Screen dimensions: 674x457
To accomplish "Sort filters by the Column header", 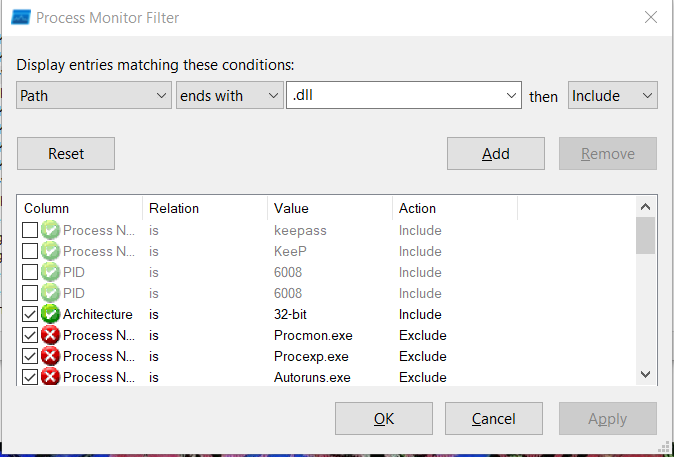I will (x=80, y=208).
